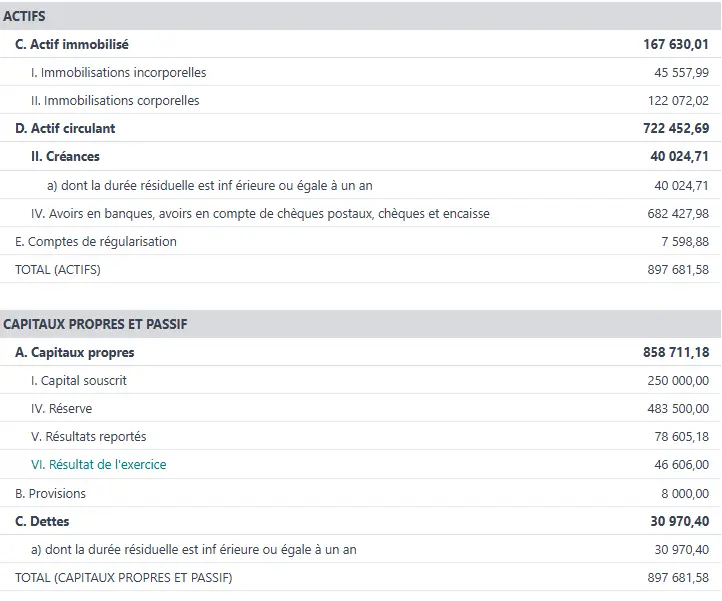Image resolution: width=722 pixels, height=601 pixels.
Task: Open the C. Dettes section
Action: (x=42, y=521)
